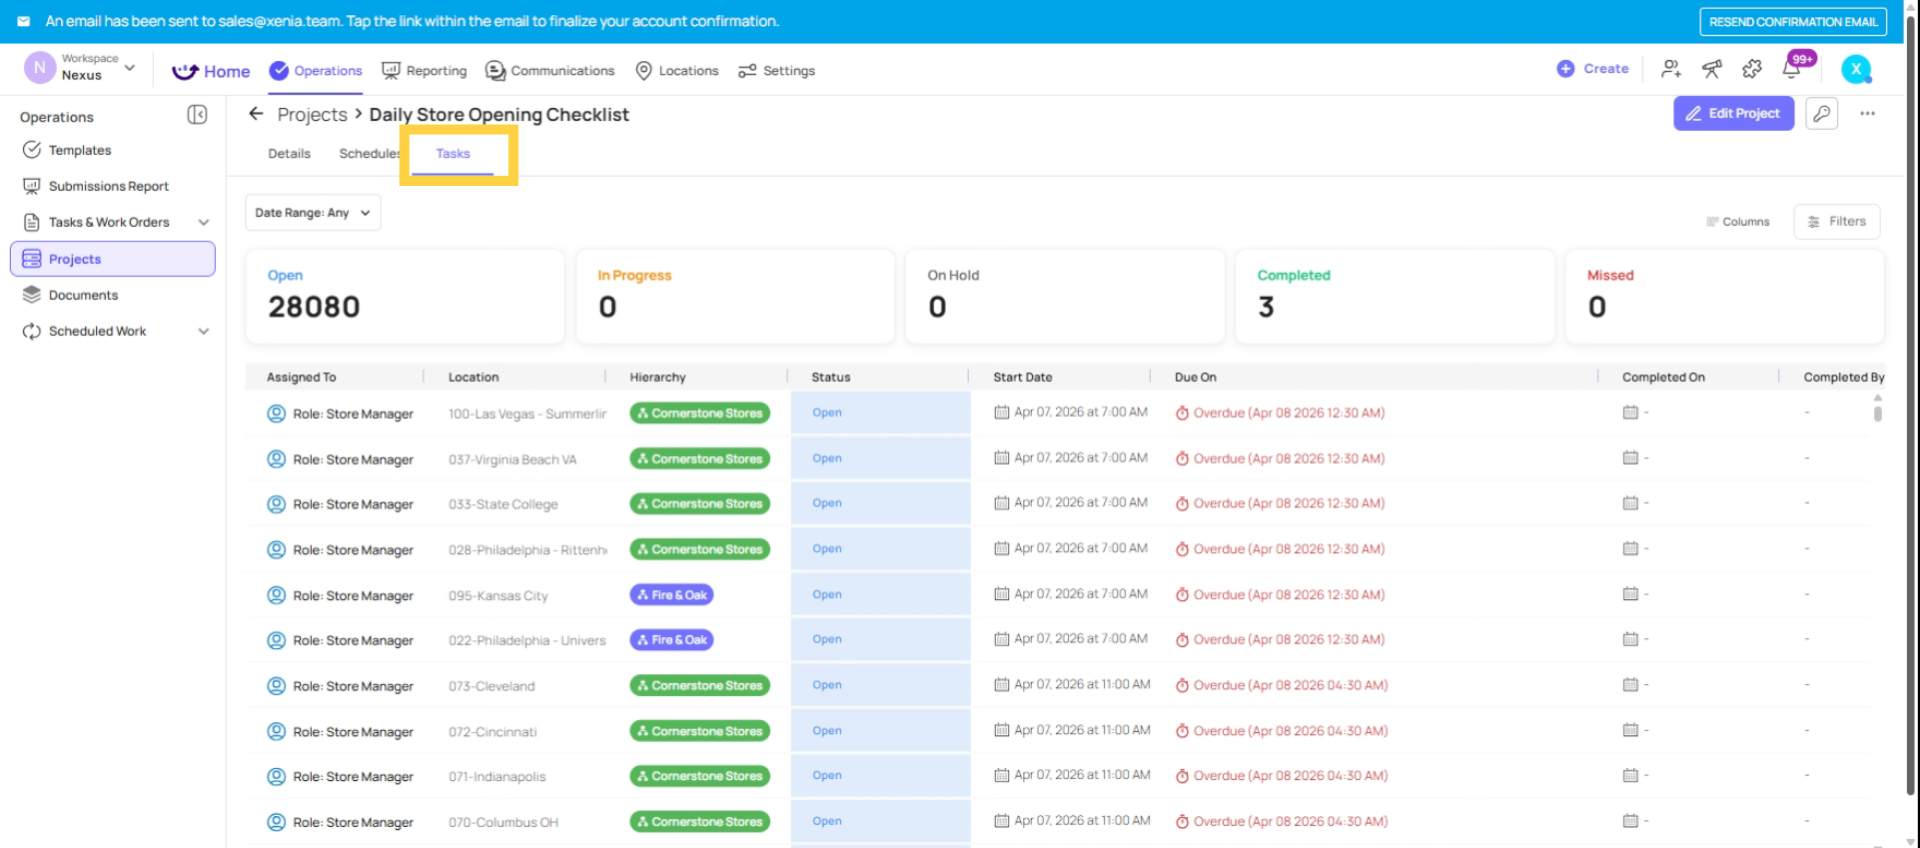Click the table vertical scrollbar thumb
The height and width of the screenshot is (848, 1920).
tap(1878, 412)
